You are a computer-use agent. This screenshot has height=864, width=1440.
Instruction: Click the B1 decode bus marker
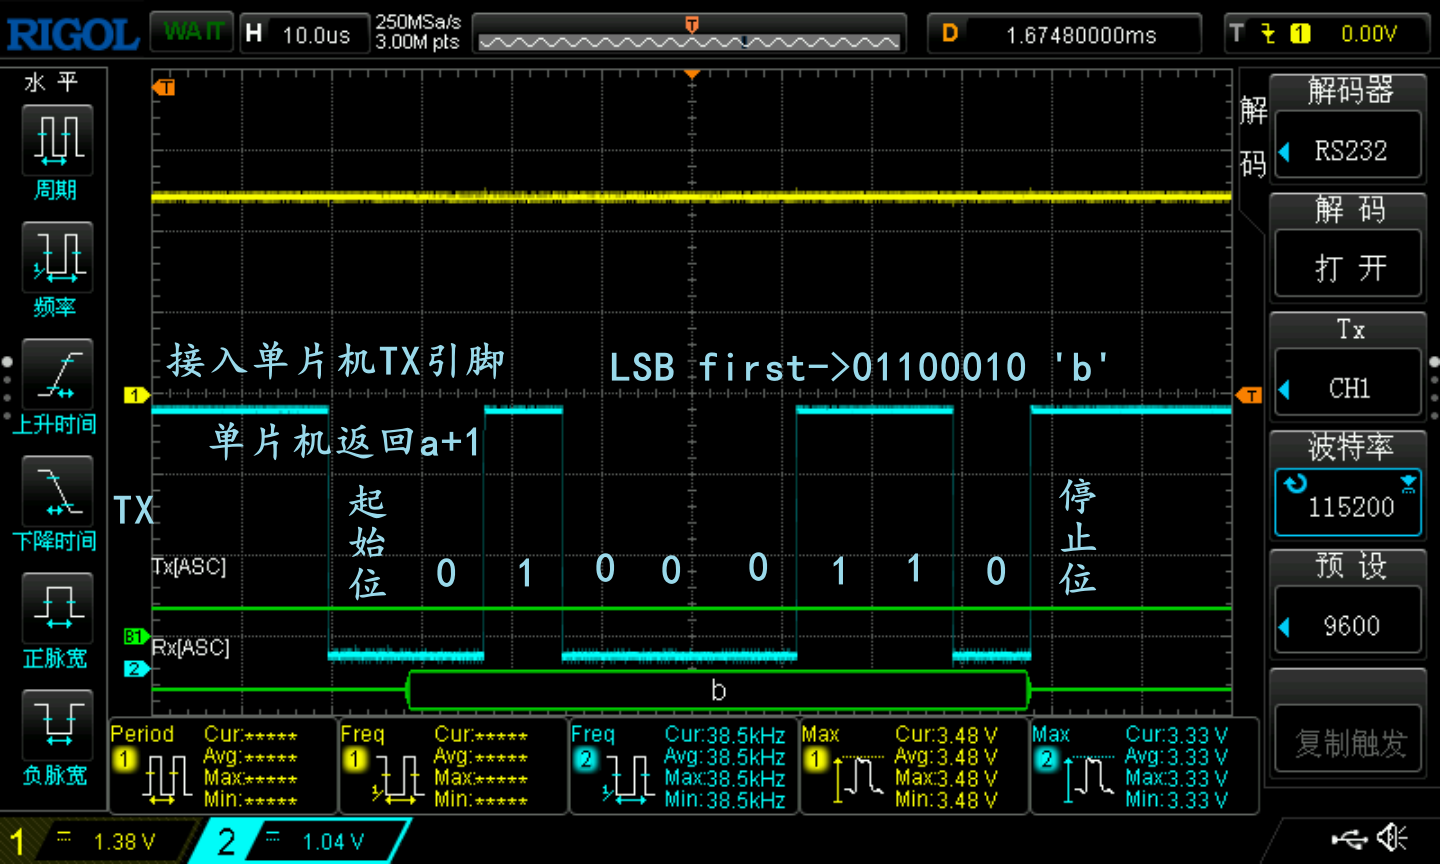(x=136, y=636)
